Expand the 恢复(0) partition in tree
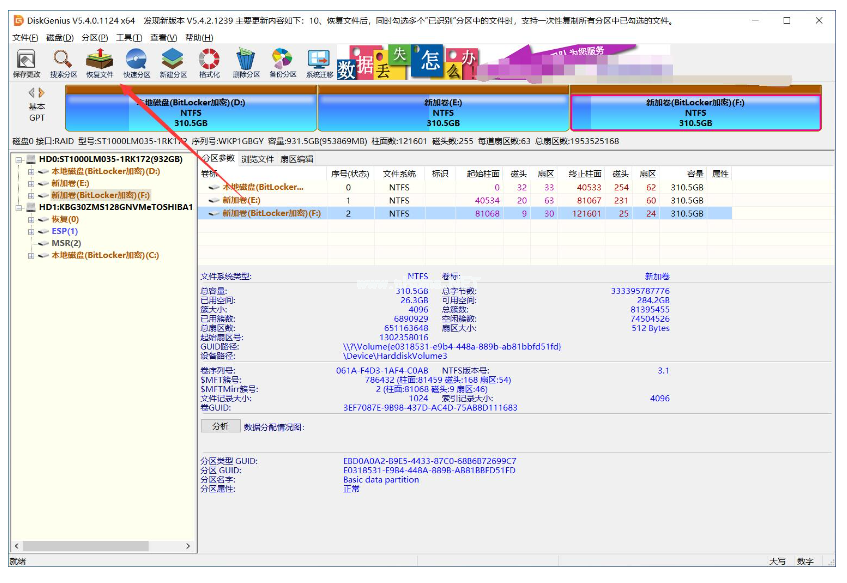847x583 pixels. [x=30, y=219]
